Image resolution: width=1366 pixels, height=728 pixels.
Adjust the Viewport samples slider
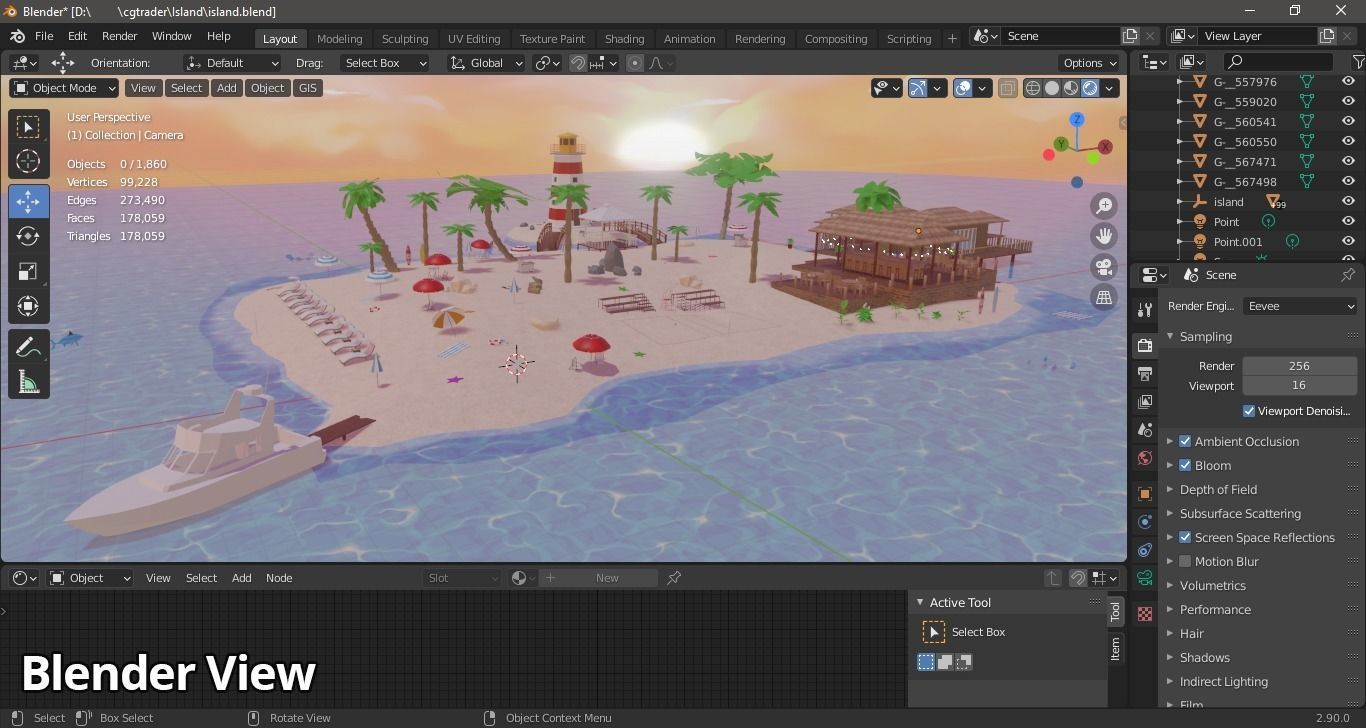(1298, 385)
